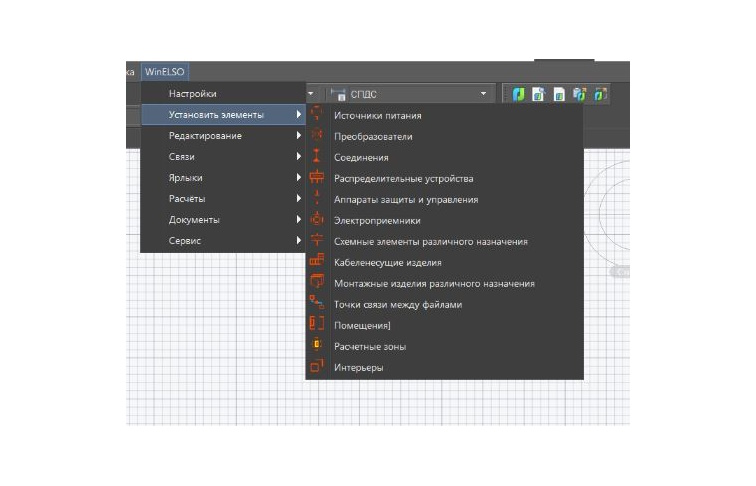The image size is (756, 486).
Task: Click Монтажные изделия различного назначения icon
Action: click(x=316, y=281)
